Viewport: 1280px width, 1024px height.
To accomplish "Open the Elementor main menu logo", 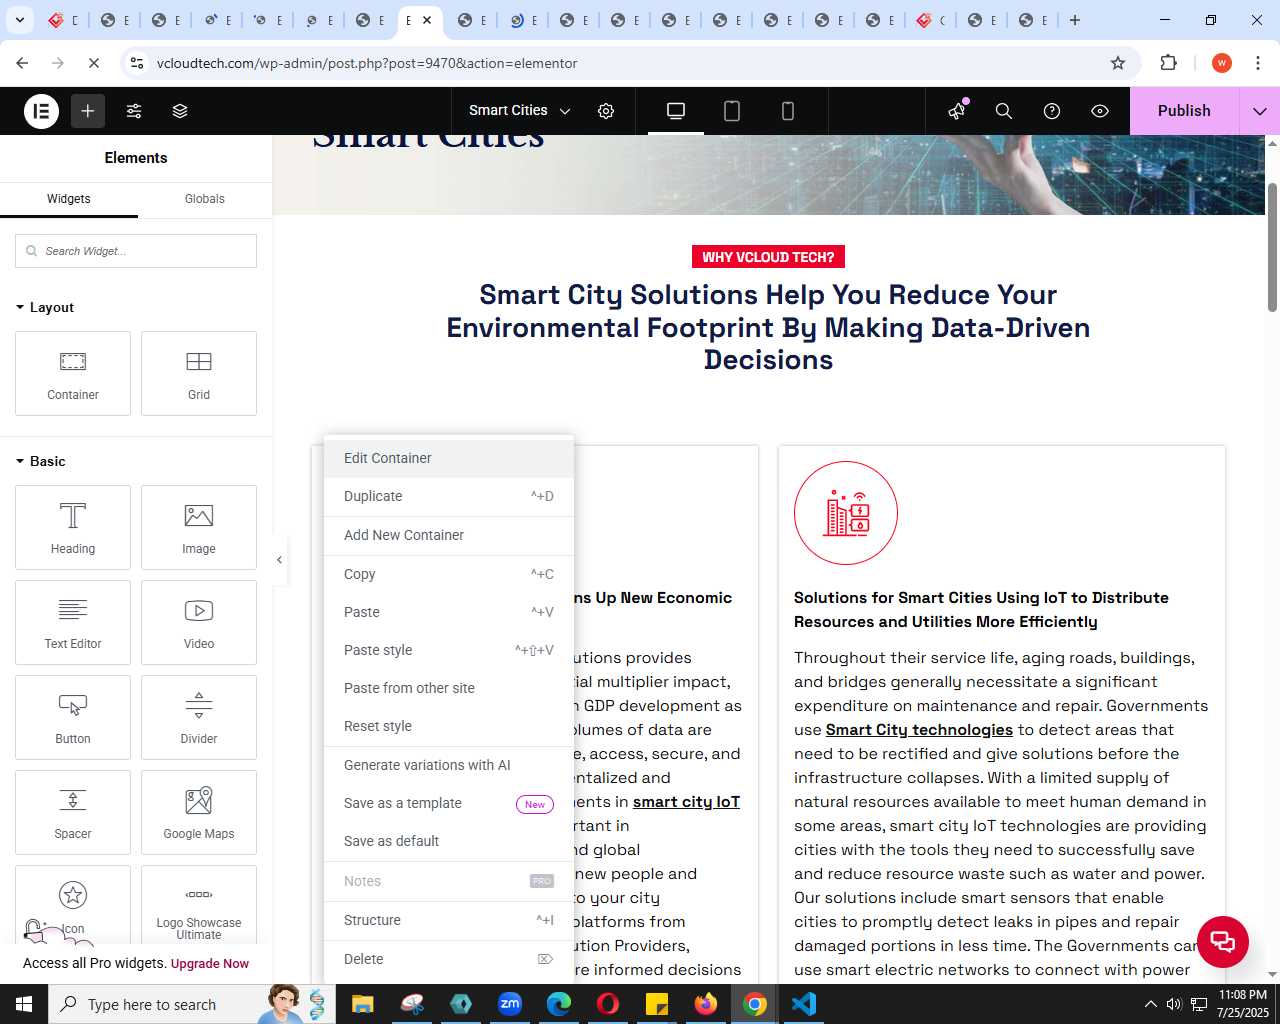I will point(42,111).
